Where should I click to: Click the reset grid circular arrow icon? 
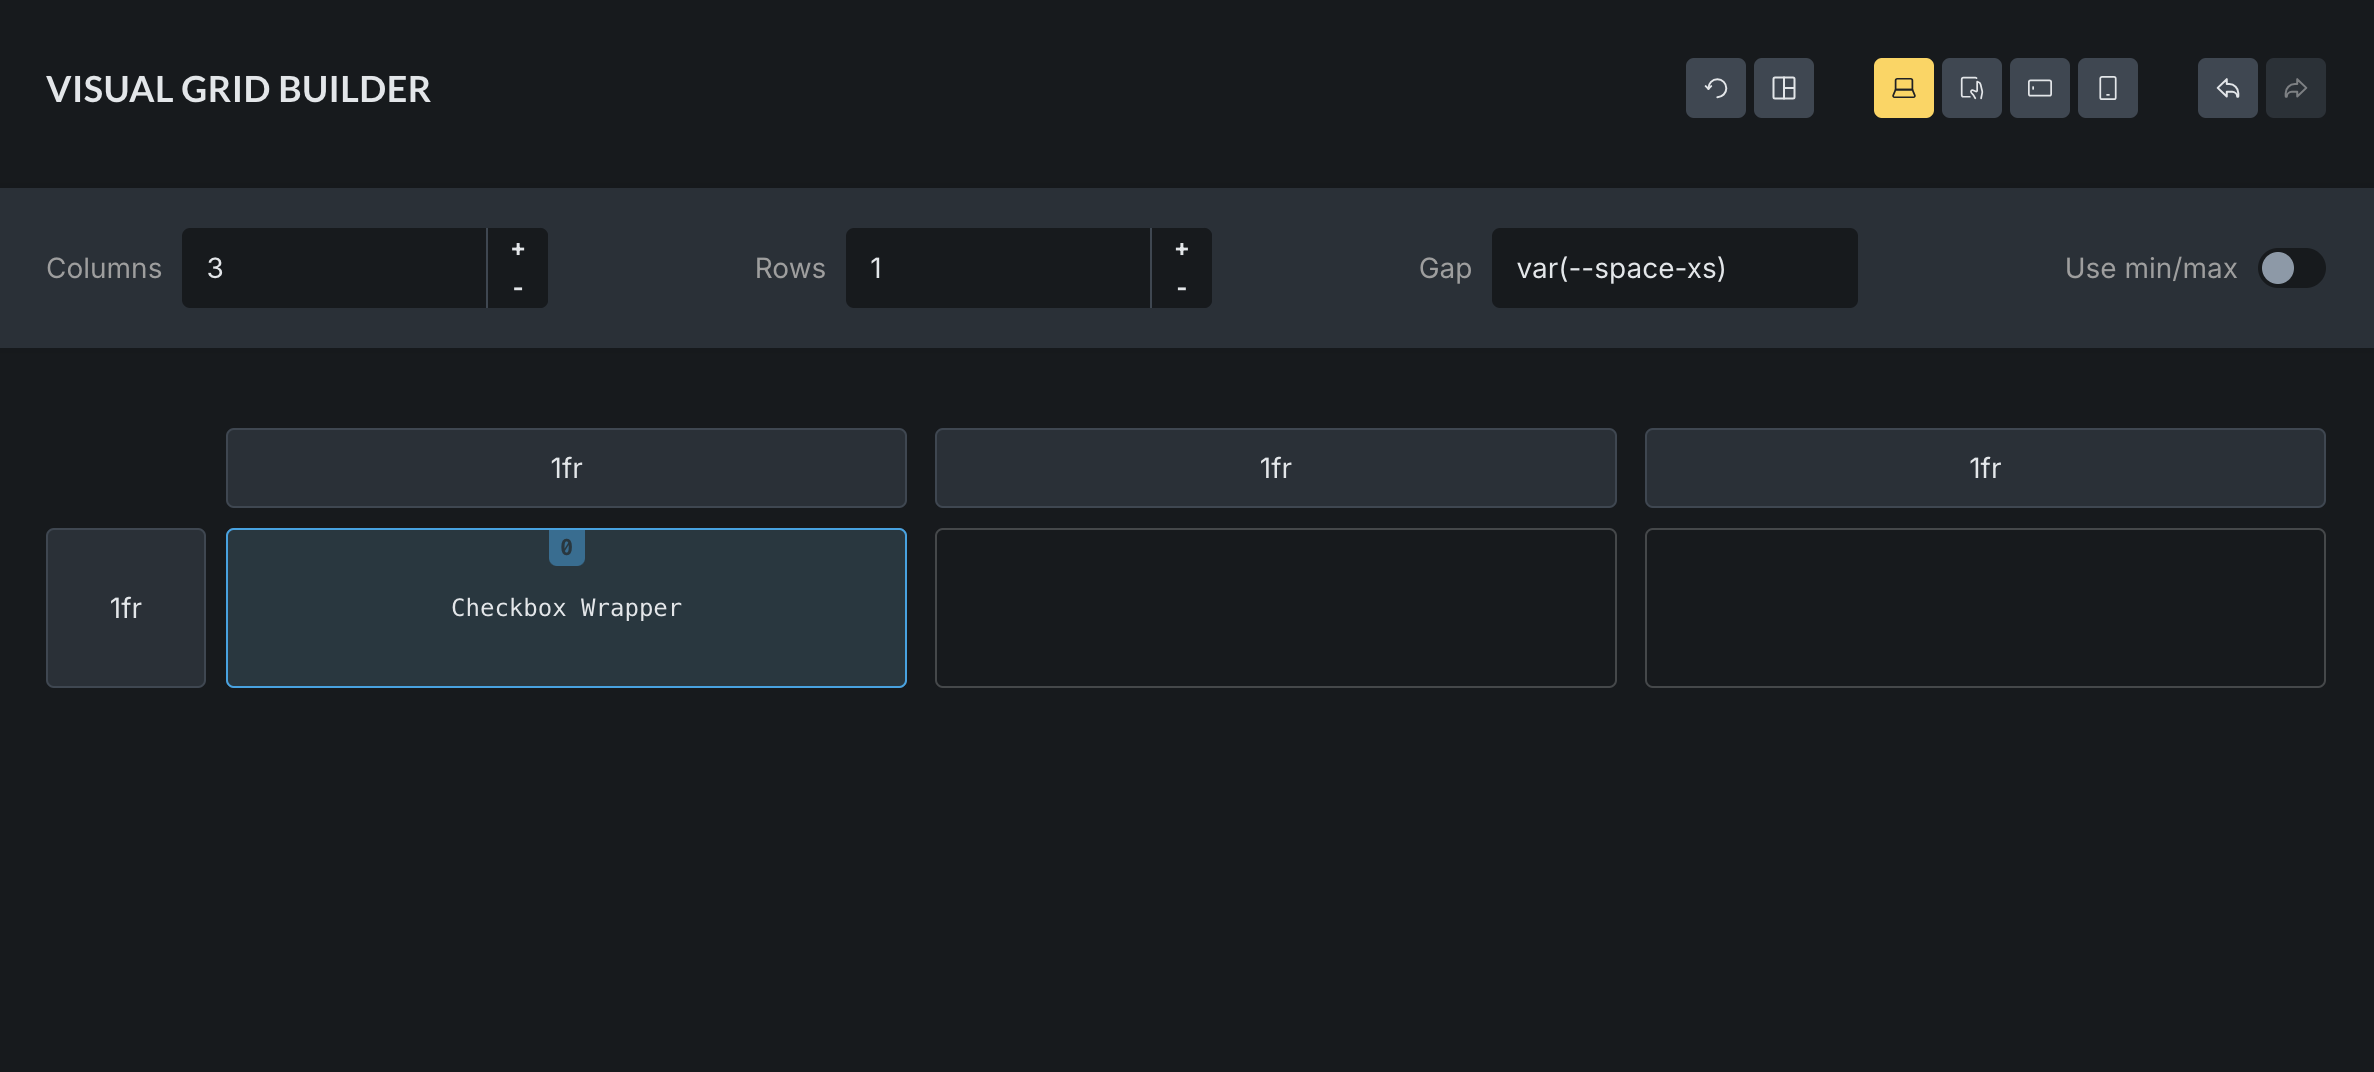click(1715, 88)
